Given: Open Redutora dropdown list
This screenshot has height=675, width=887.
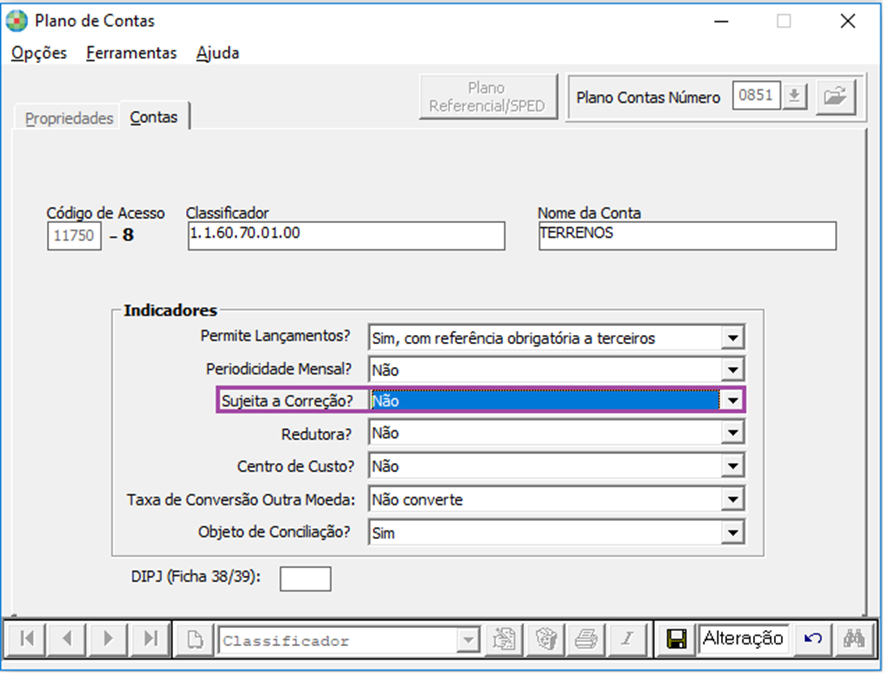Looking at the screenshot, I should pyautogui.click(x=733, y=433).
